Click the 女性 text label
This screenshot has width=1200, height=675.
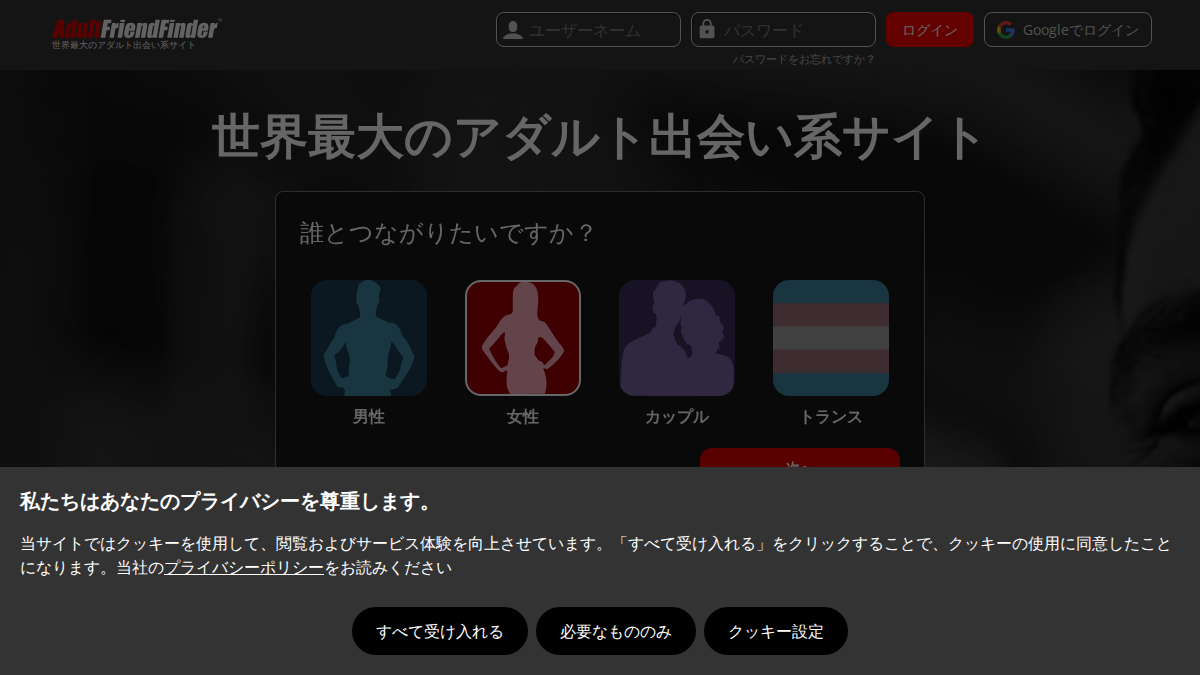click(x=523, y=417)
